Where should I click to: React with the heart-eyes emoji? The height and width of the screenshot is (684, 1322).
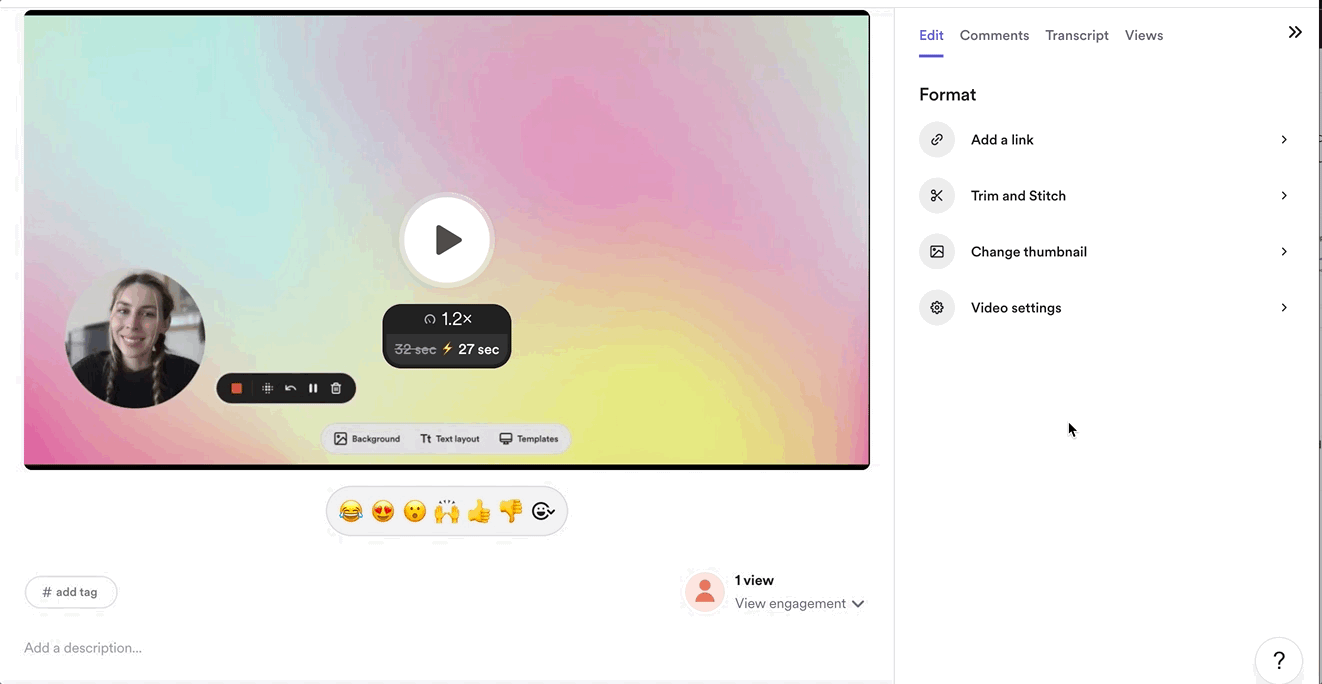[x=383, y=512]
